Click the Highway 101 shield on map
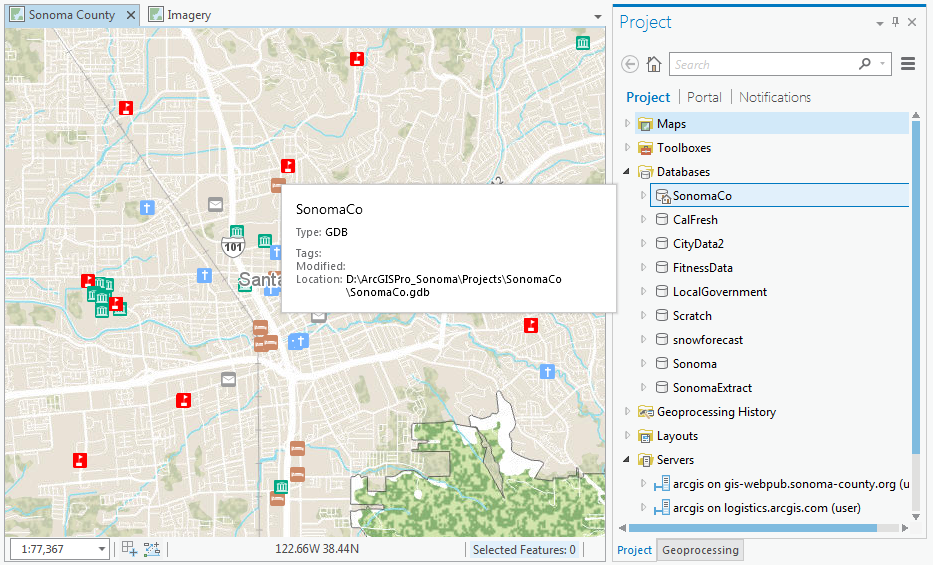Screen dimensions: 933x565 coord(233,246)
